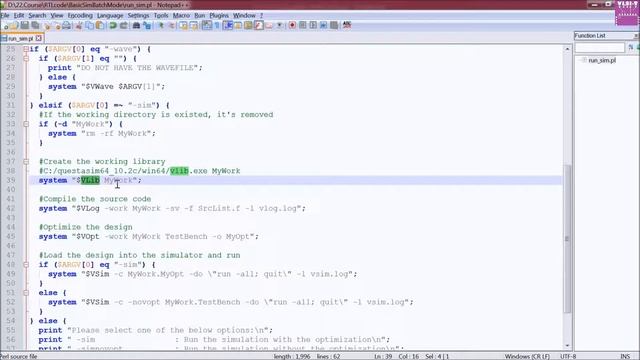Click the Zoom Out toolbar icon
Image resolution: width=640 pixels, height=360 pixels.
pyautogui.click(x=172, y=25)
